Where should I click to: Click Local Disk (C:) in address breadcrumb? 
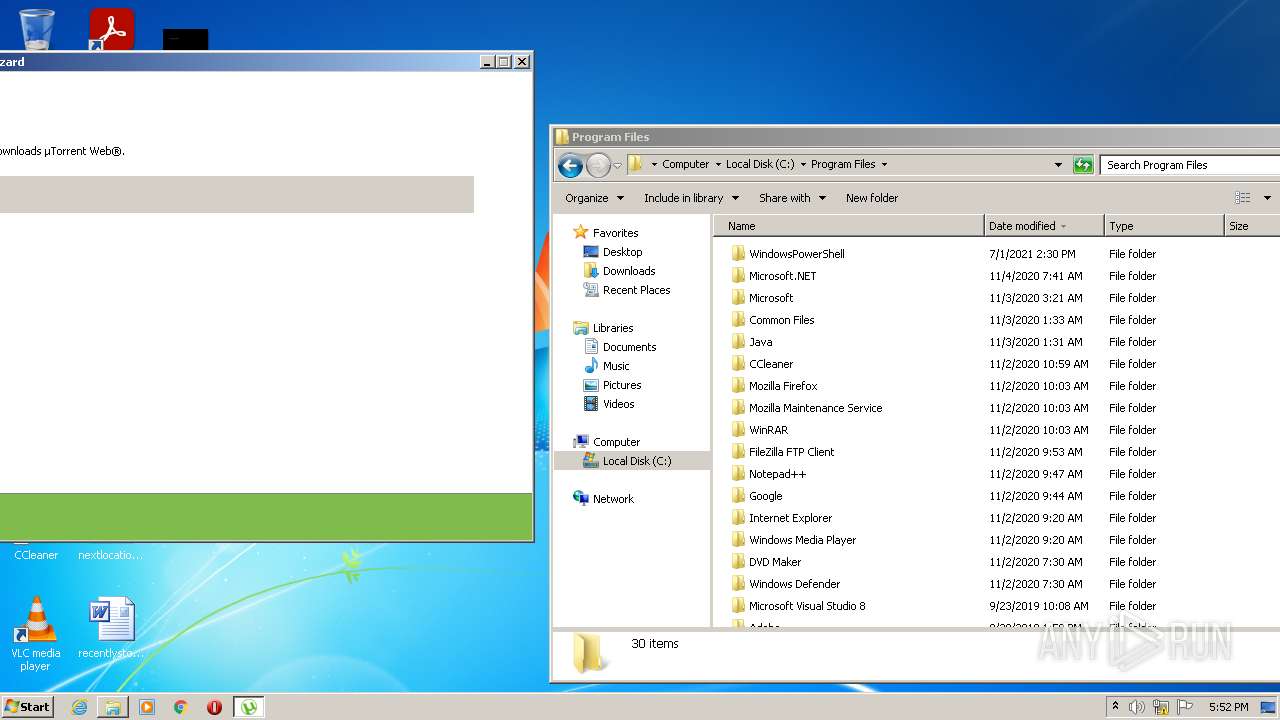coord(760,164)
